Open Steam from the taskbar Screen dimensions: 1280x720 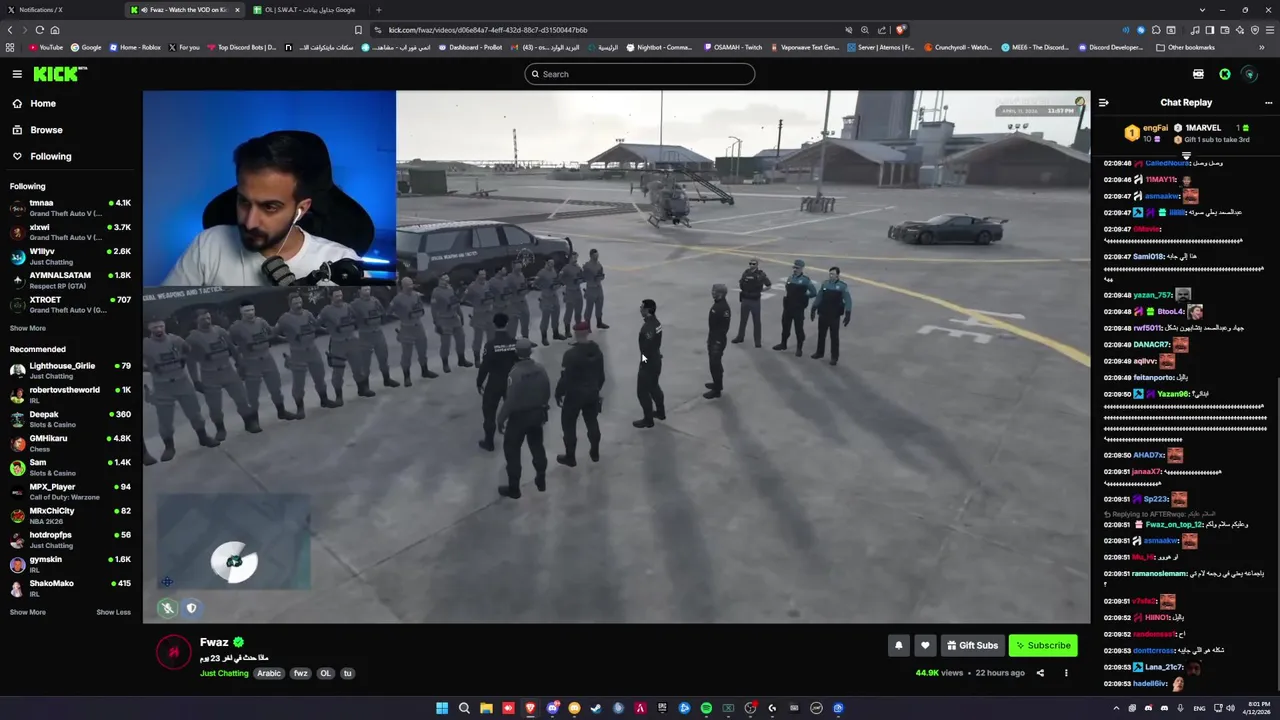point(596,708)
